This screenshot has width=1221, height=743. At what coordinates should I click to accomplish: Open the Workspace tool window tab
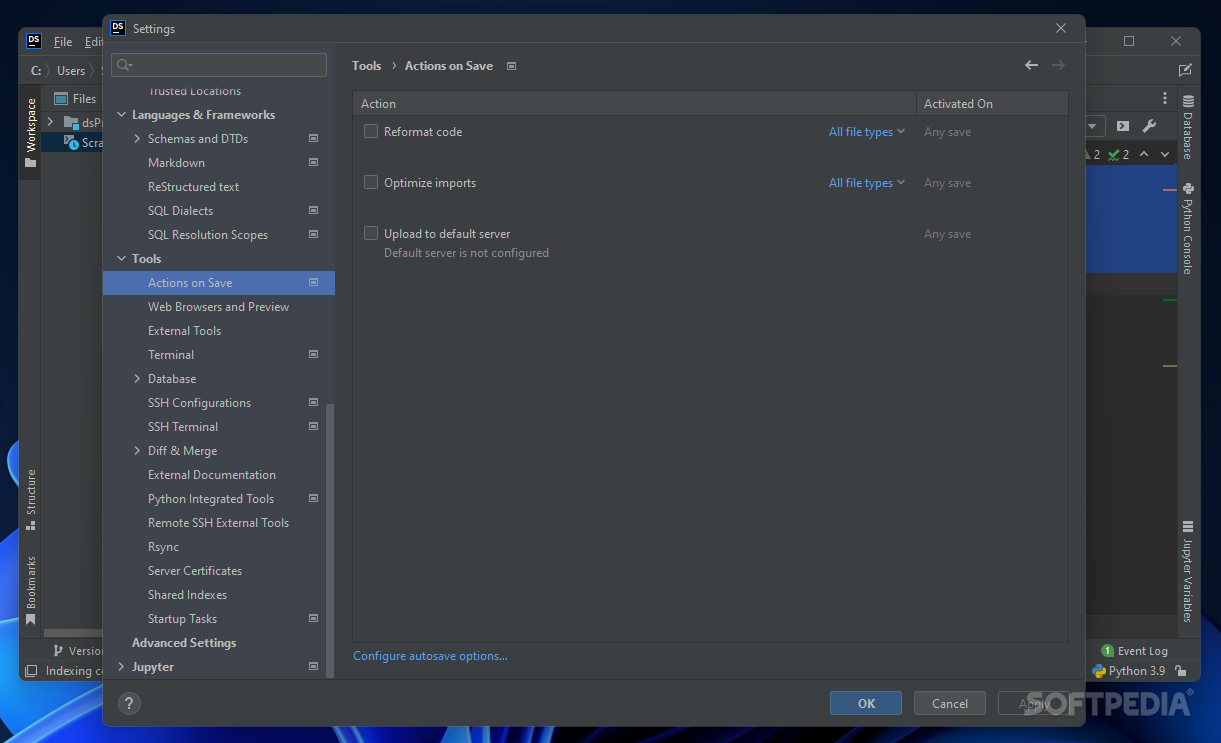click(x=30, y=133)
